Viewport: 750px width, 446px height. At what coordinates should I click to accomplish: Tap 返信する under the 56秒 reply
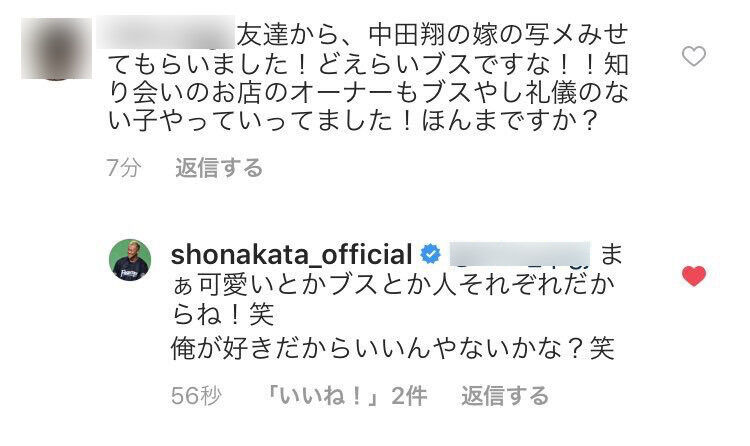coord(505,396)
